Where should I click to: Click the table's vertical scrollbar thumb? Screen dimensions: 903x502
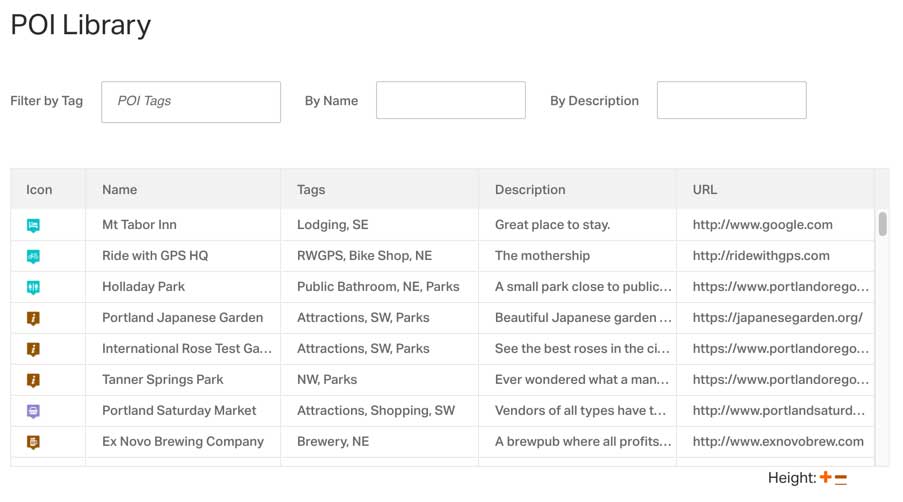(882, 224)
